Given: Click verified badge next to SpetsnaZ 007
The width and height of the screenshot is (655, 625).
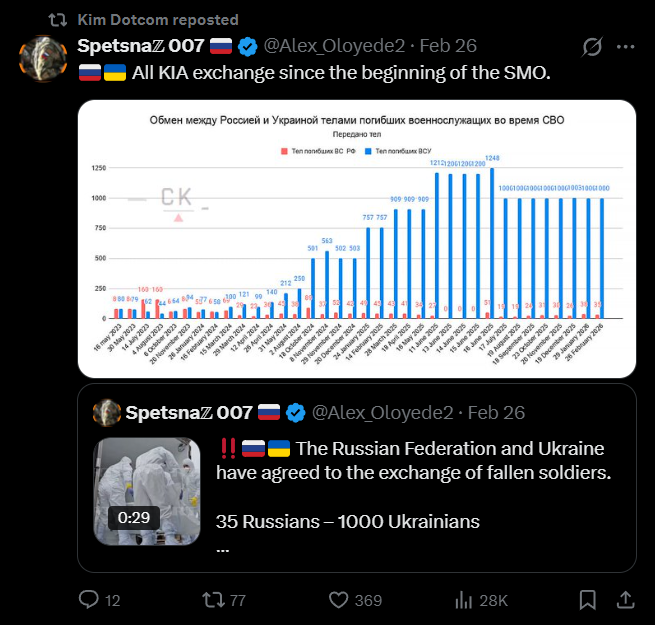Looking at the screenshot, I should (248, 46).
